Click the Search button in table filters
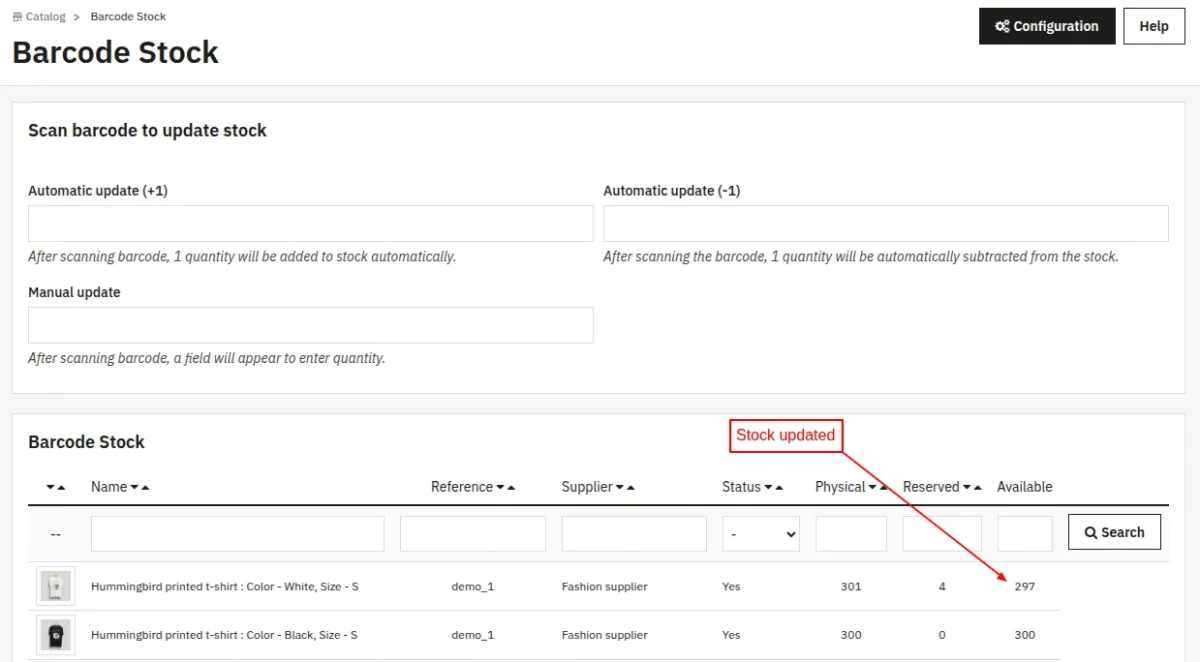 tap(1114, 532)
